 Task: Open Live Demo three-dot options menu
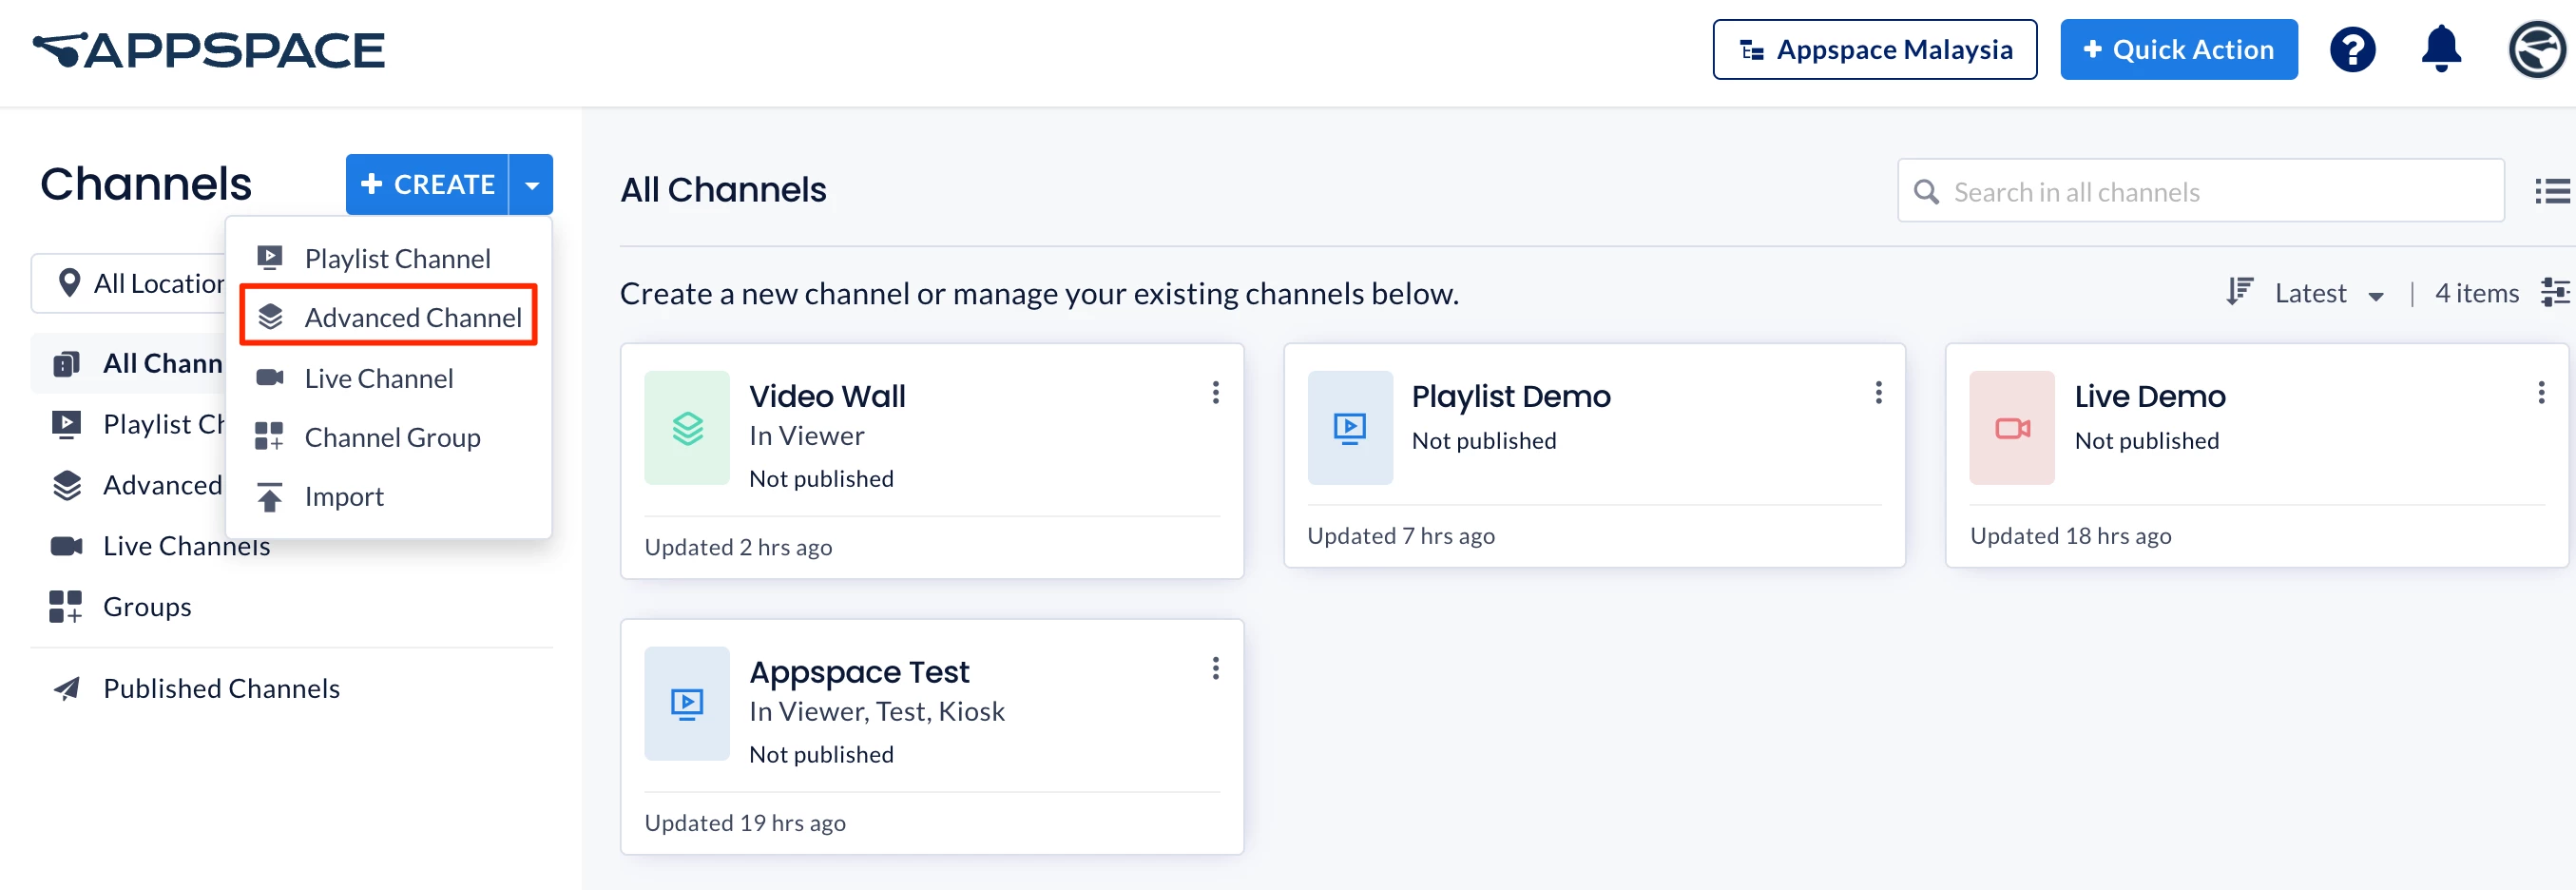(x=2540, y=393)
